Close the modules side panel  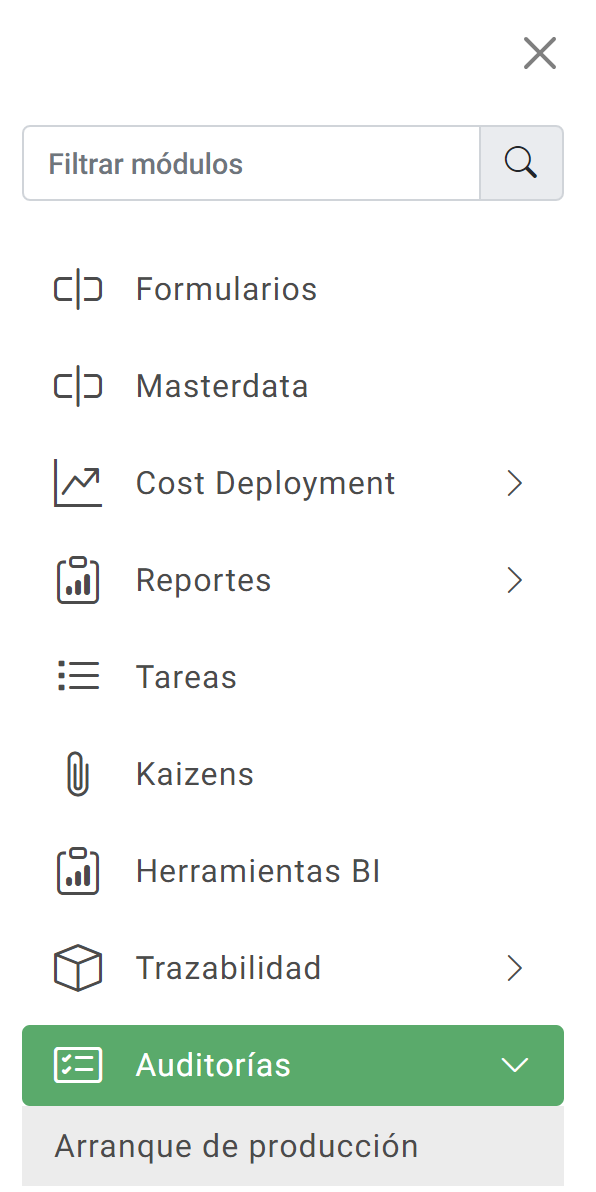pos(540,53)
